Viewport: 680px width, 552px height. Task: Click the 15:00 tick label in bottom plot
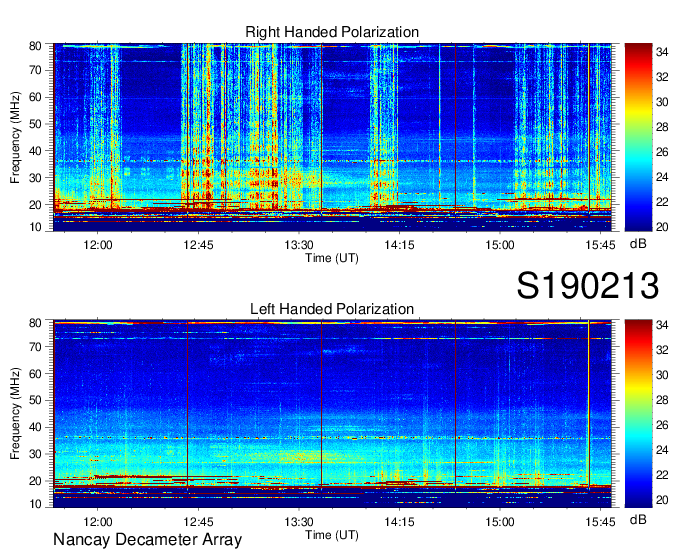(x=500, y=522)
